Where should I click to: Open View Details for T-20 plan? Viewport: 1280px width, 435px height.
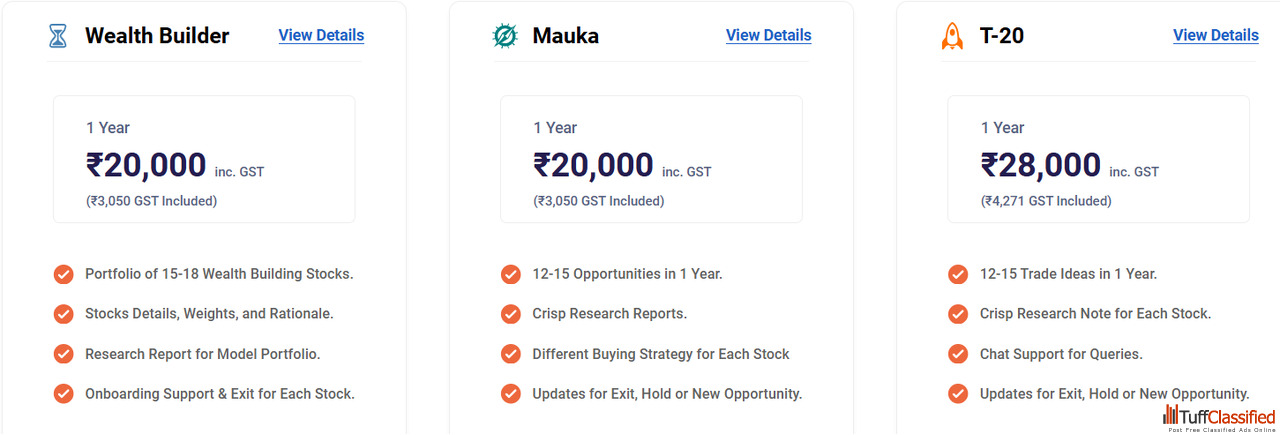(x=1215, y=35)
